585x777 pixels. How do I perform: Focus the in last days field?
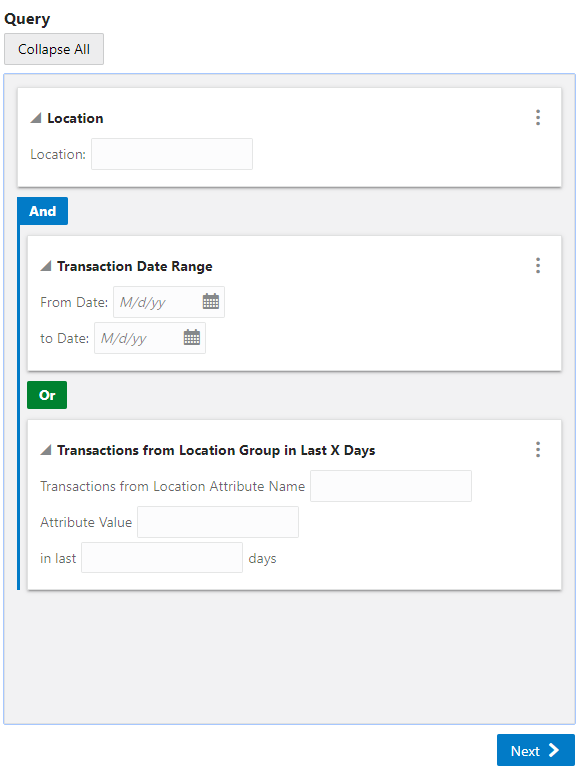162,557
